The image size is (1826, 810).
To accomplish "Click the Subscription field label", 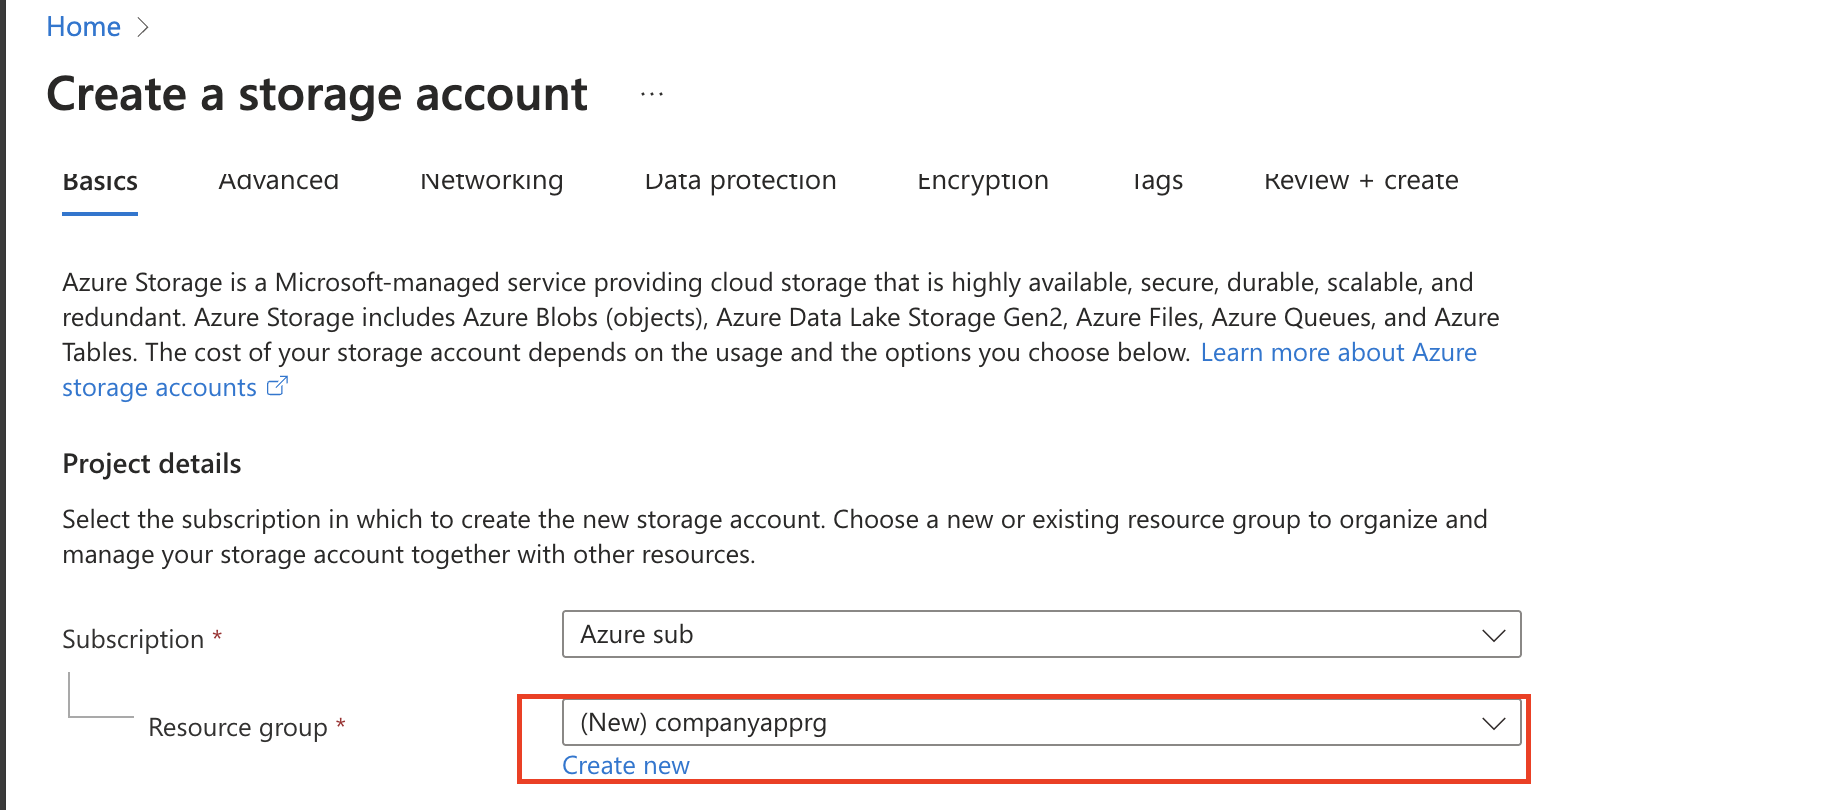I will click(x=133, y=639).
